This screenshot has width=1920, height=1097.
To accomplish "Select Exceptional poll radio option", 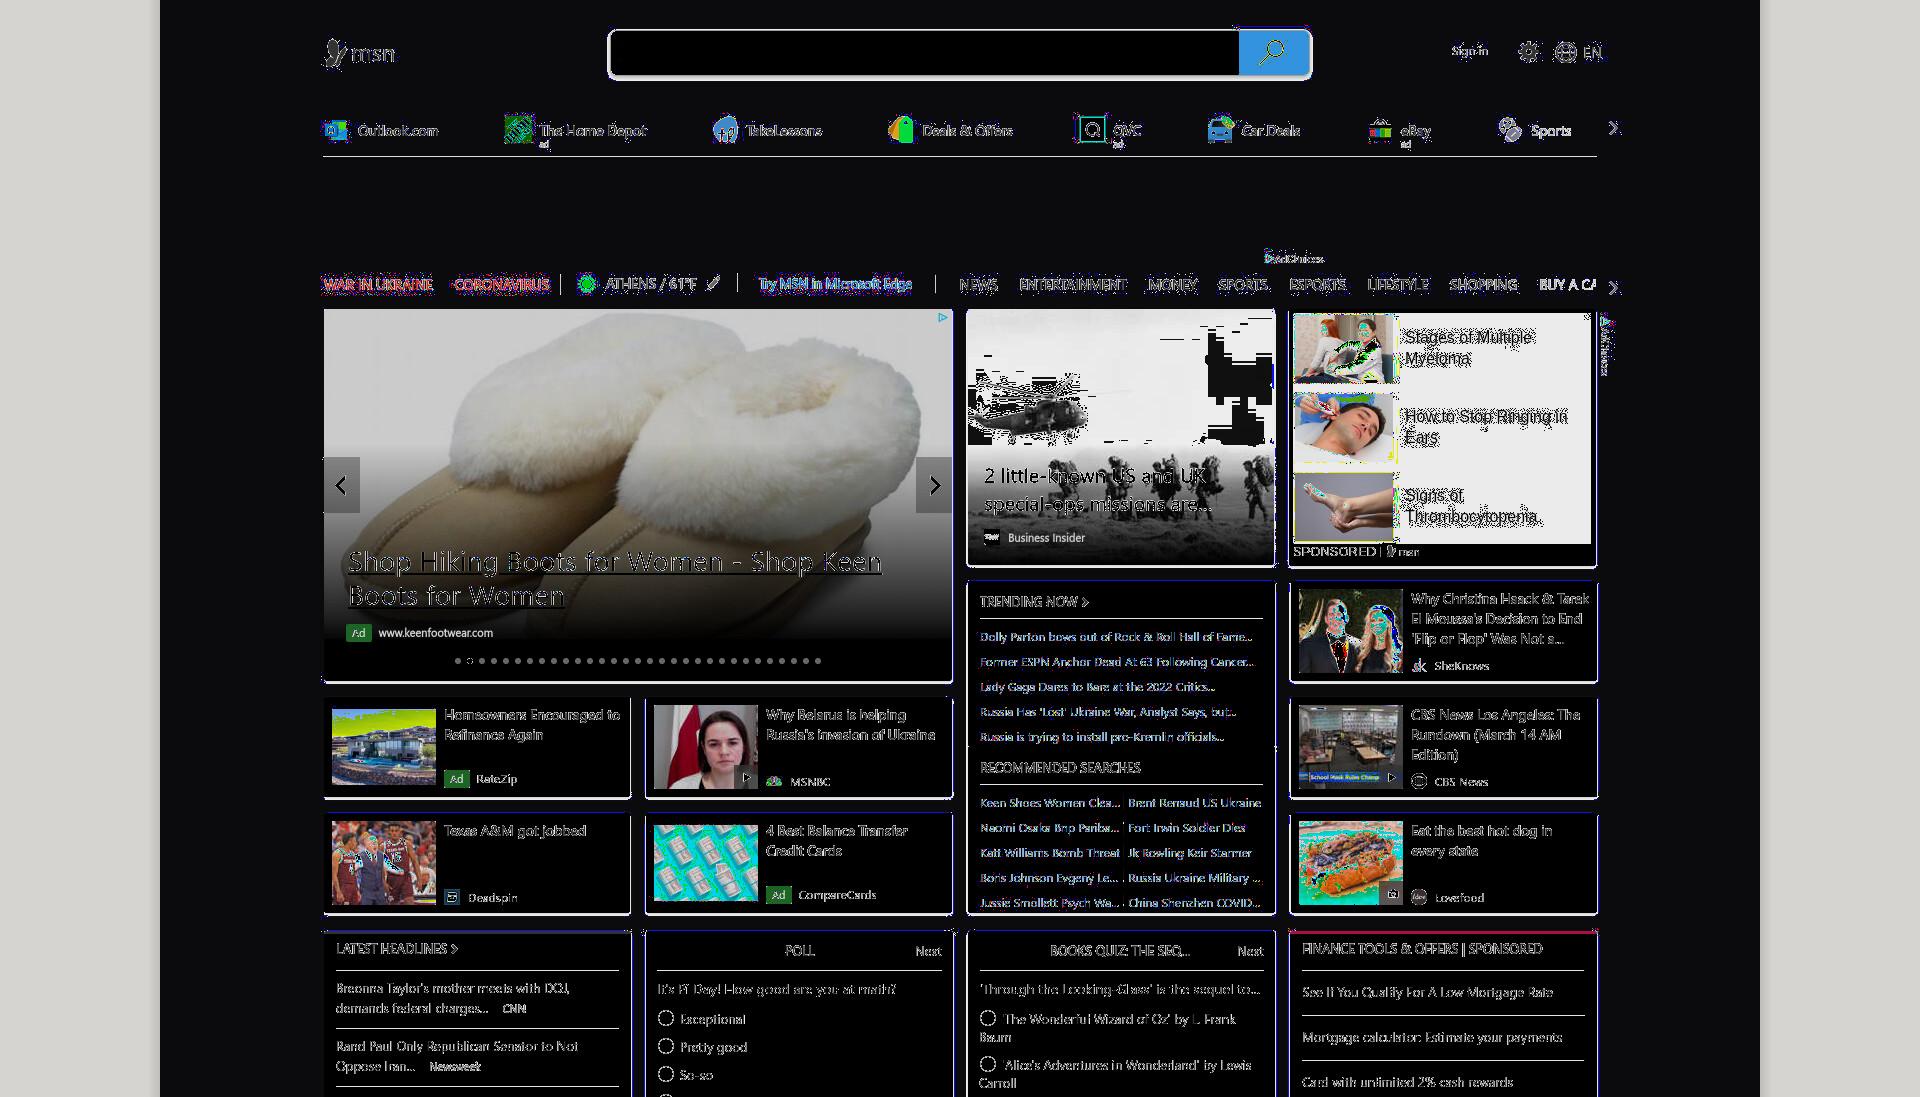I will (x=666, y=1018).
